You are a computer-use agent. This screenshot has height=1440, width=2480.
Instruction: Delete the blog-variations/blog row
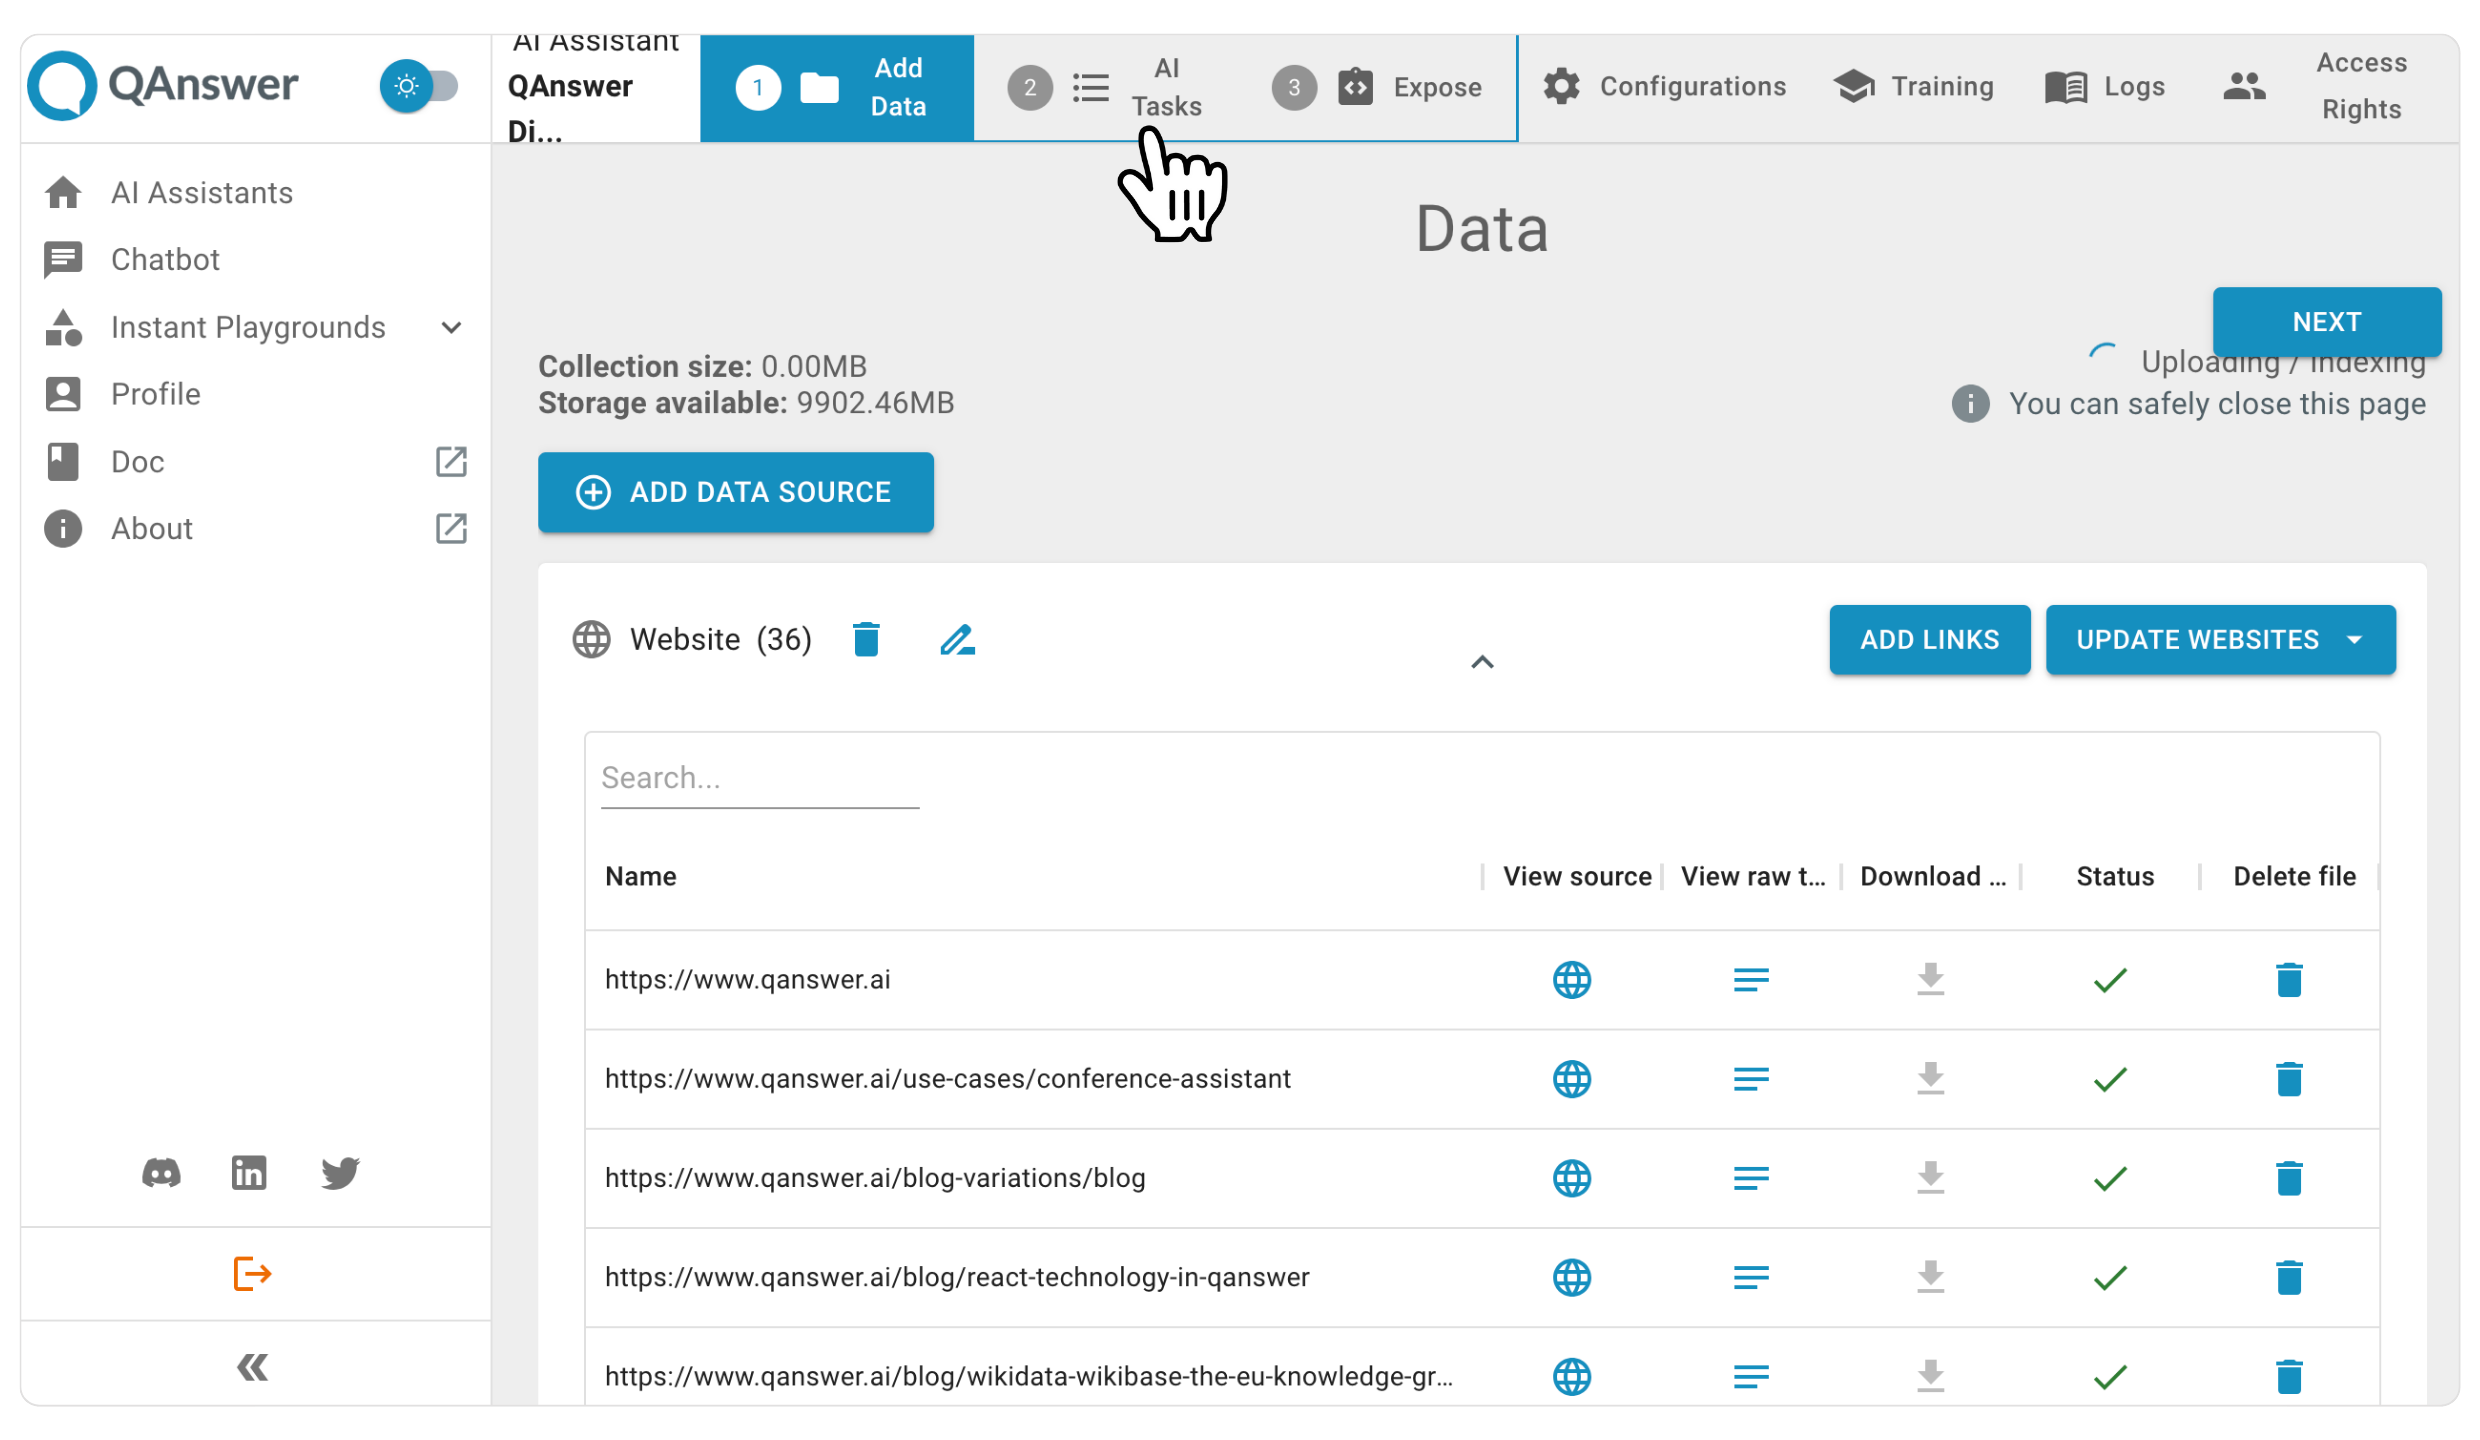point(2289,1177)
